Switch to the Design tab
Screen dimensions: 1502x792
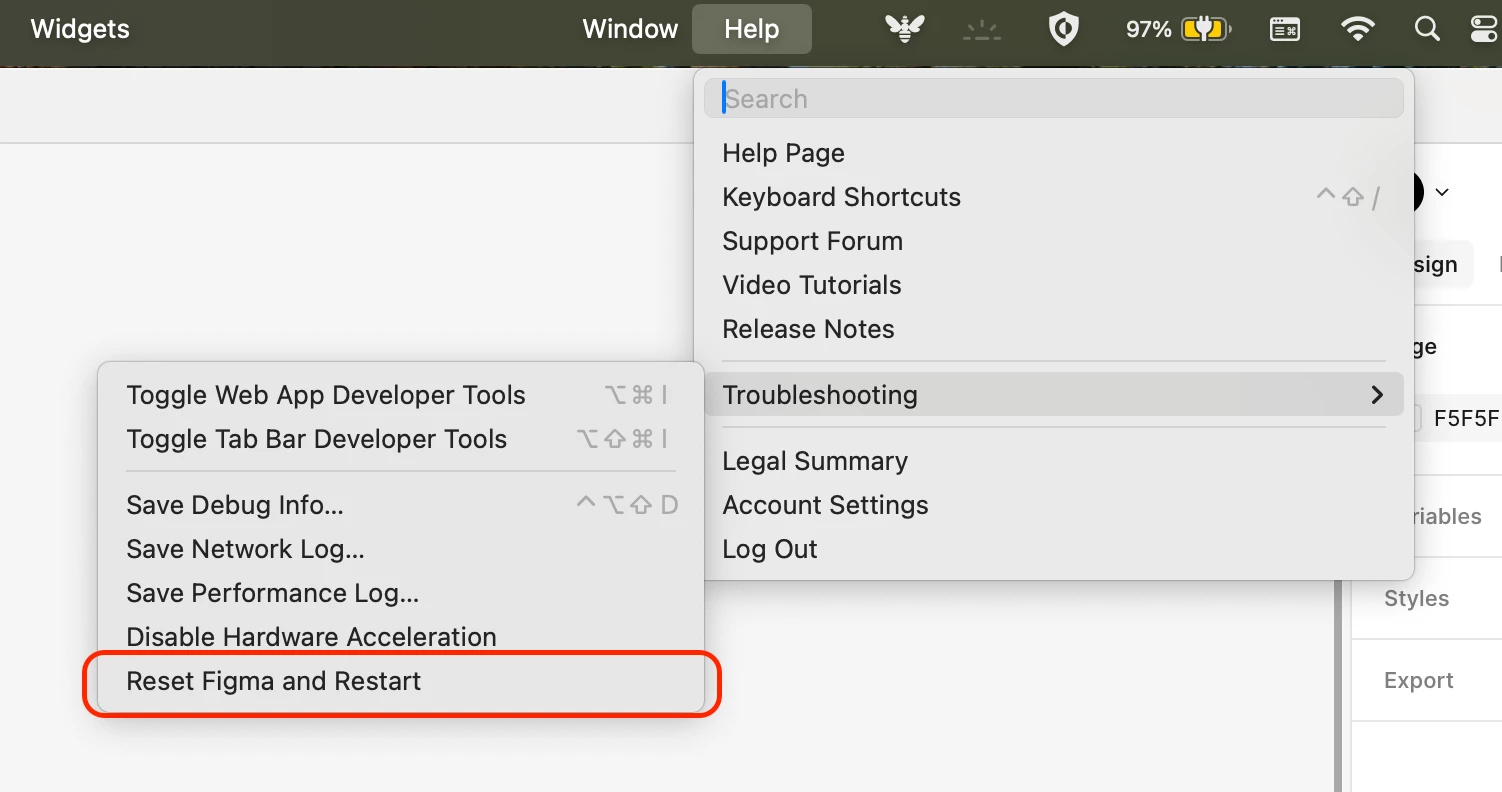pyautogui.click(x=1442, y=264)
